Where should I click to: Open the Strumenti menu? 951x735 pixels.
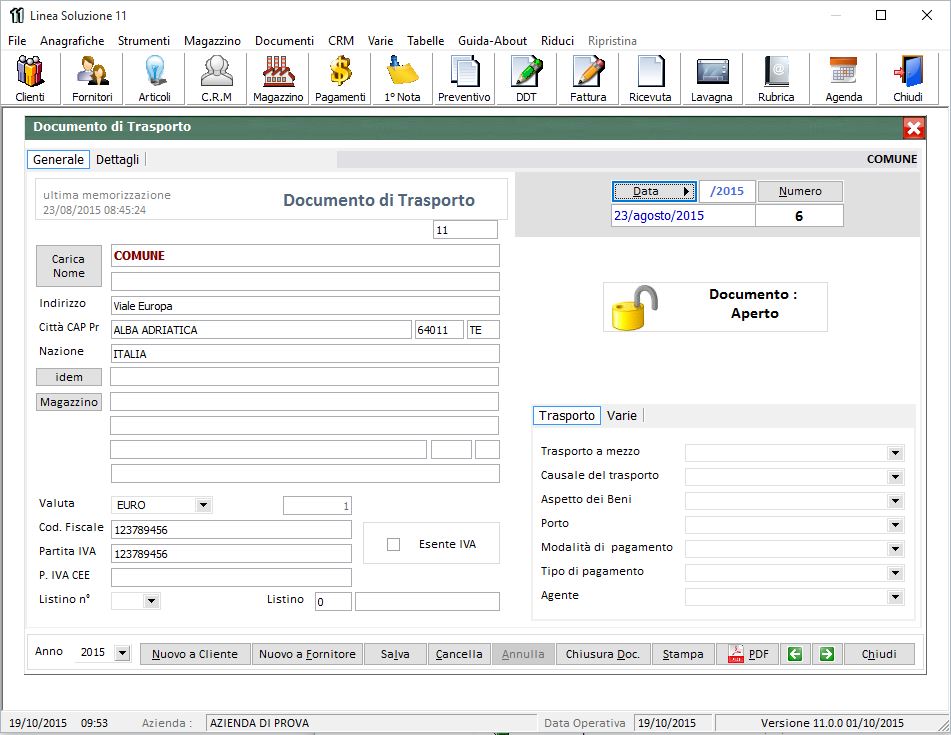point(144,41)
